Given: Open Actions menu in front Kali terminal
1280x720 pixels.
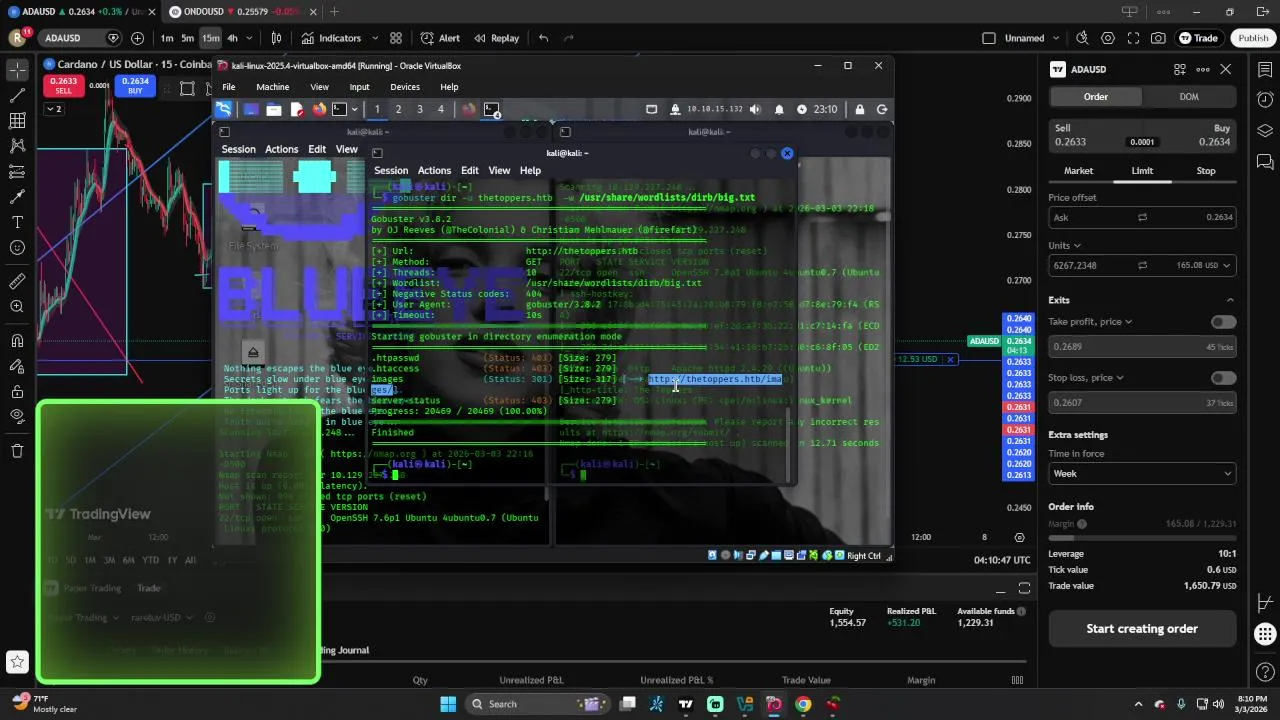Looking at the screenshot, I should (434, 171).
